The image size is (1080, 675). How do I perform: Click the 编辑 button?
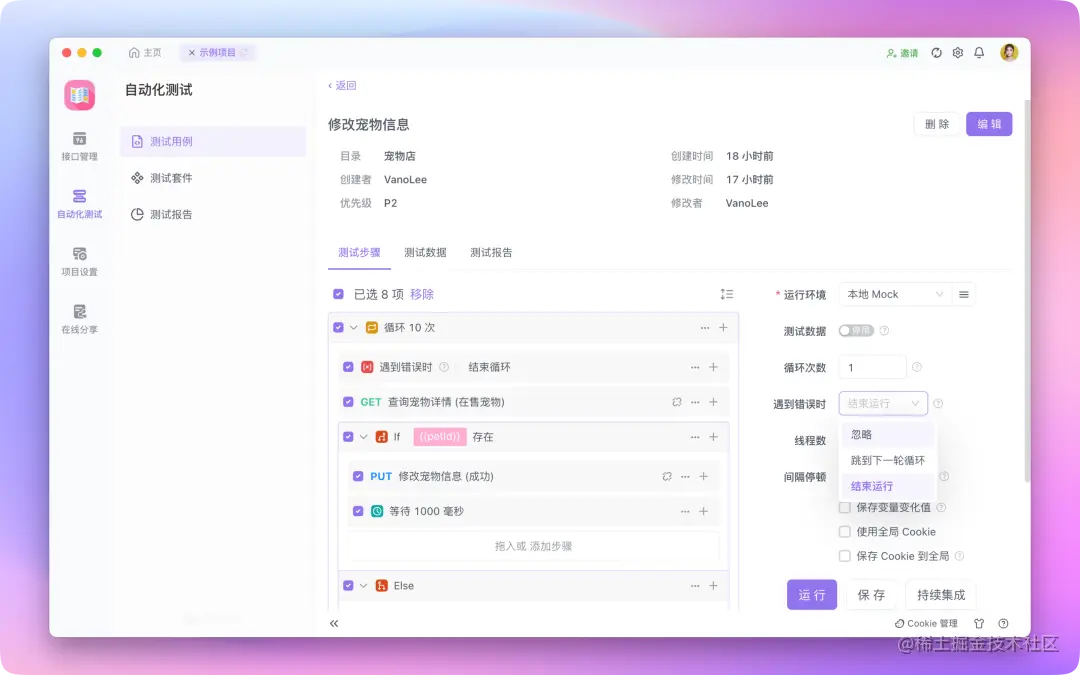[988, 124]
